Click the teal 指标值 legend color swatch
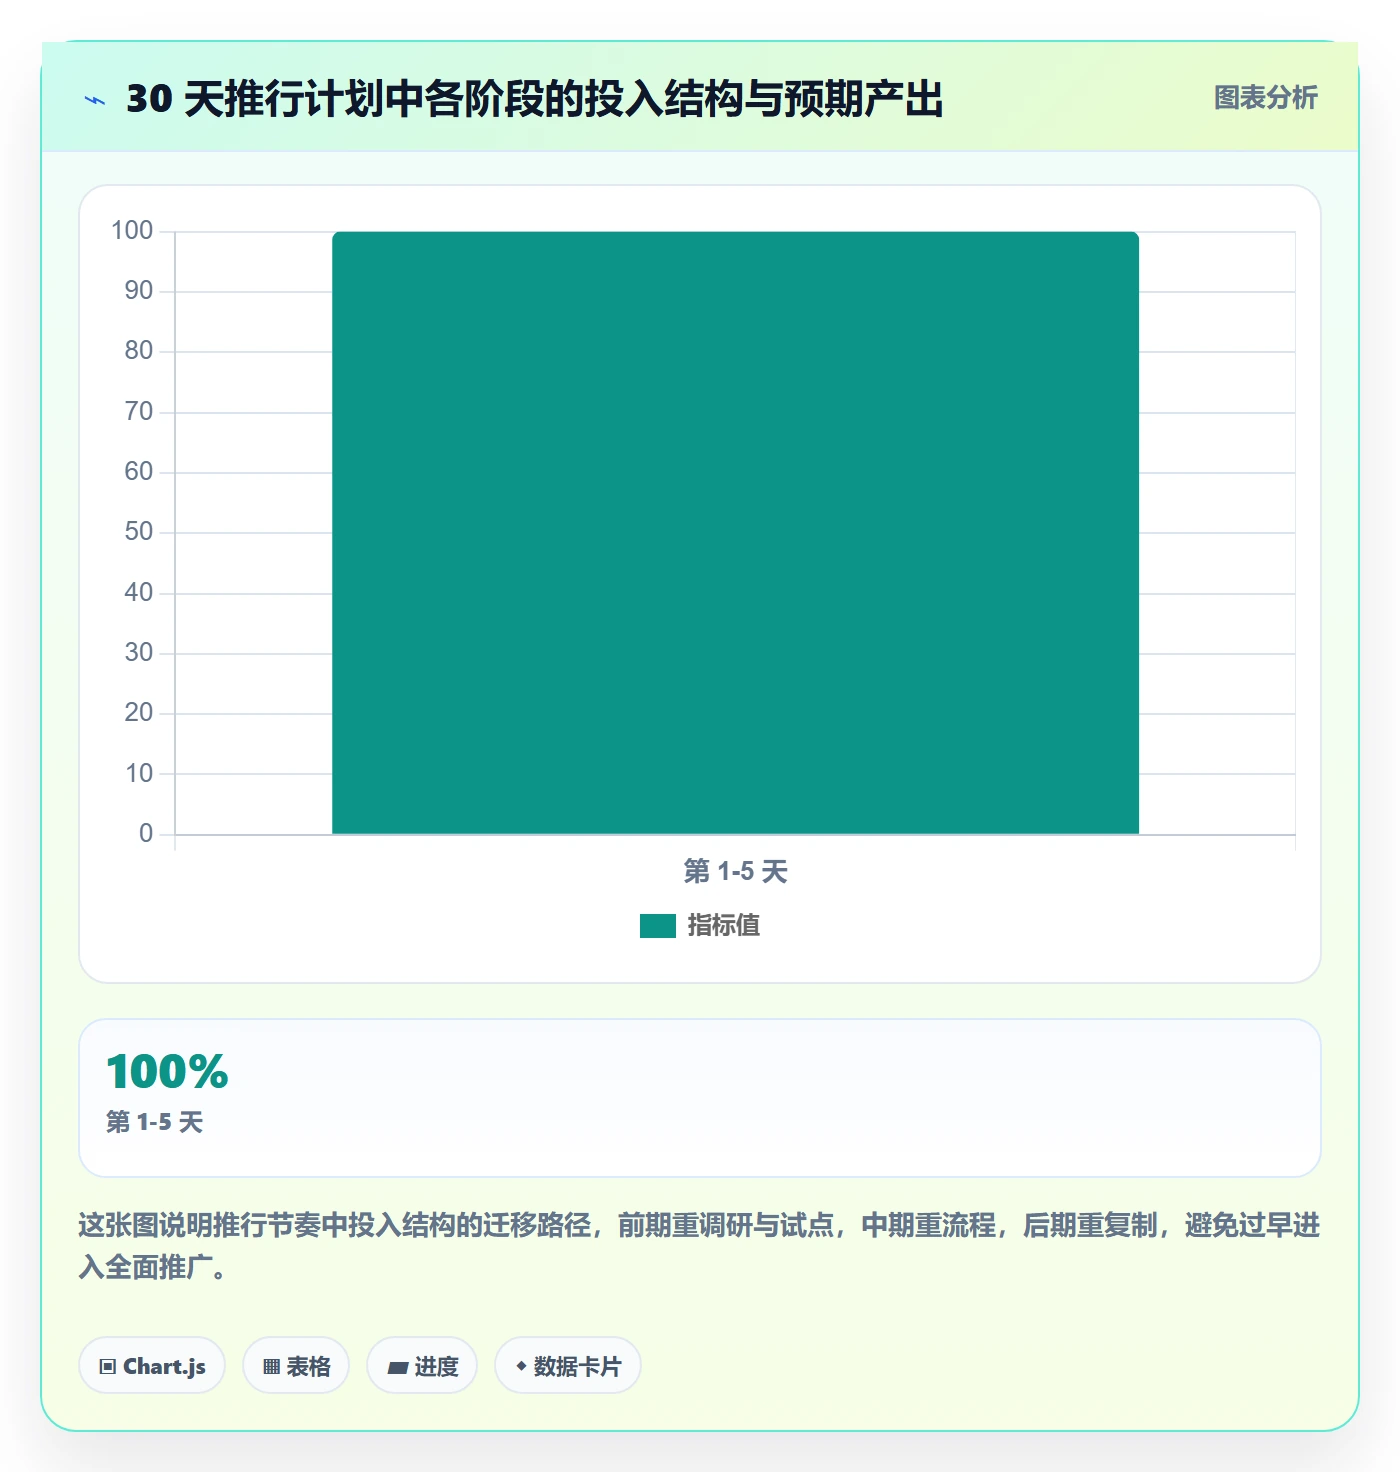Viewport: 1400px width, 1472px height. (658, 926)
